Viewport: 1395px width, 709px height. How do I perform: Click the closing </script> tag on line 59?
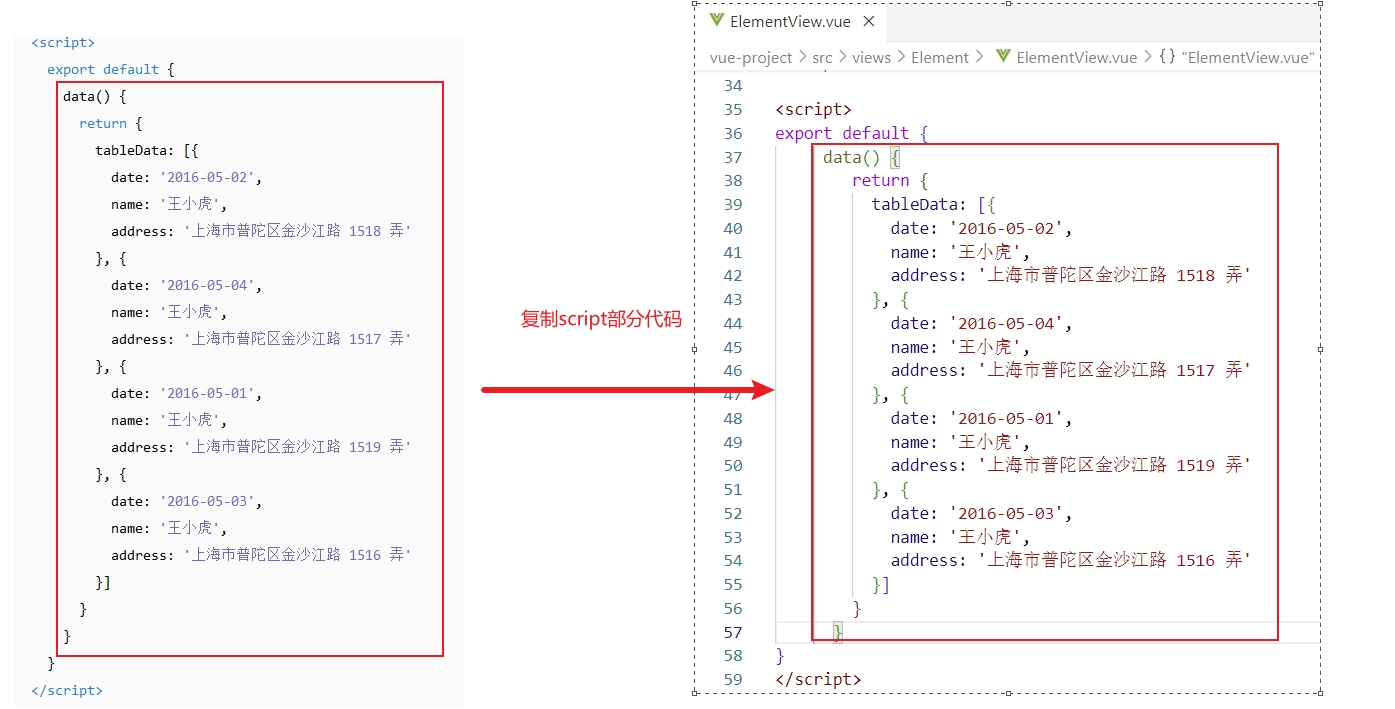click(817, 679)
